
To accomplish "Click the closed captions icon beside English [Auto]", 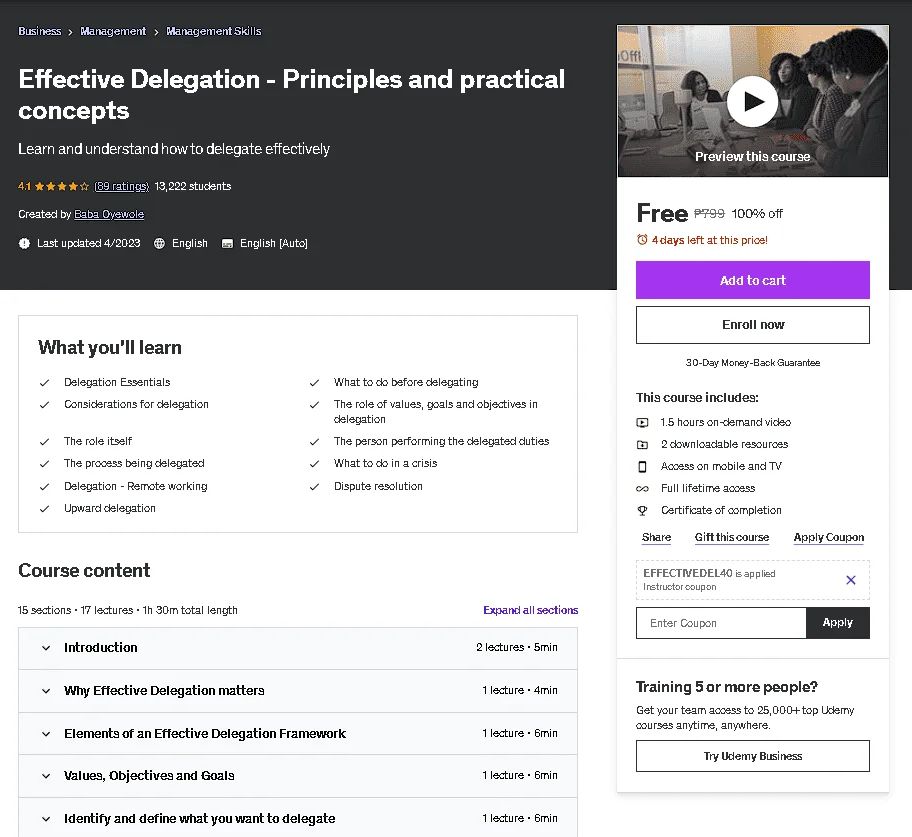I will [x=227, y=243].
